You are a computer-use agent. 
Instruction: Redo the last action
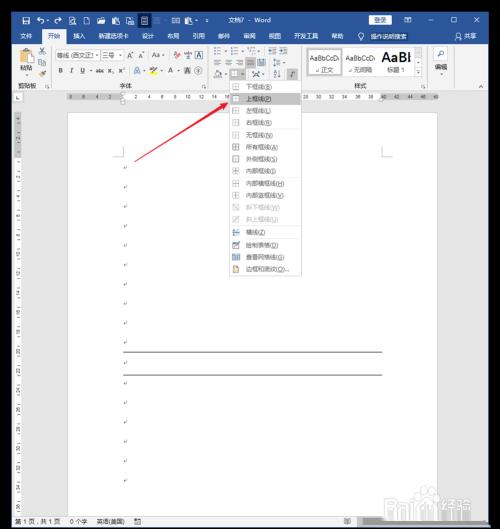point(58,21)
